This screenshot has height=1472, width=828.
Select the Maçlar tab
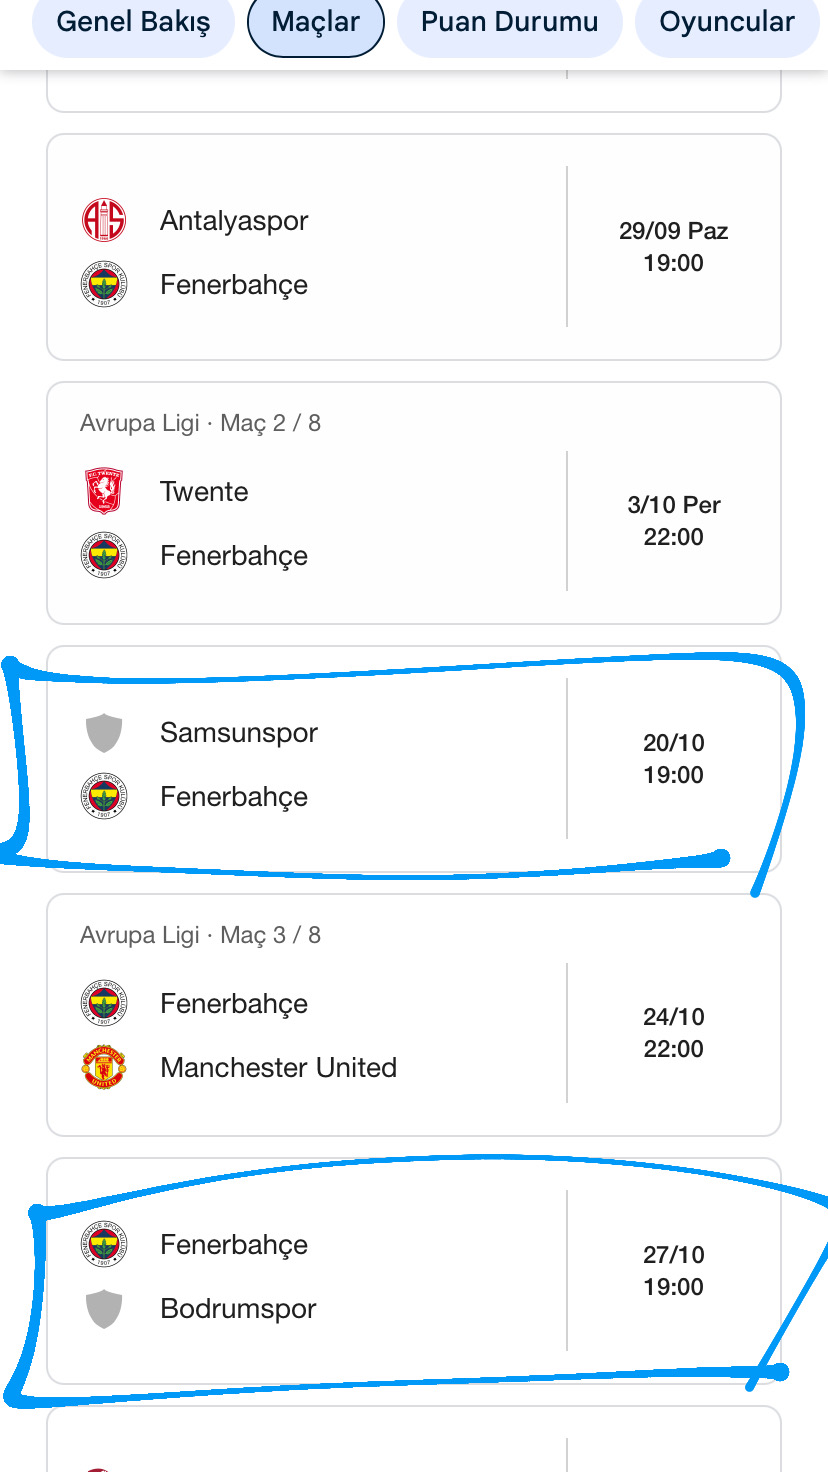pos(315,23)
